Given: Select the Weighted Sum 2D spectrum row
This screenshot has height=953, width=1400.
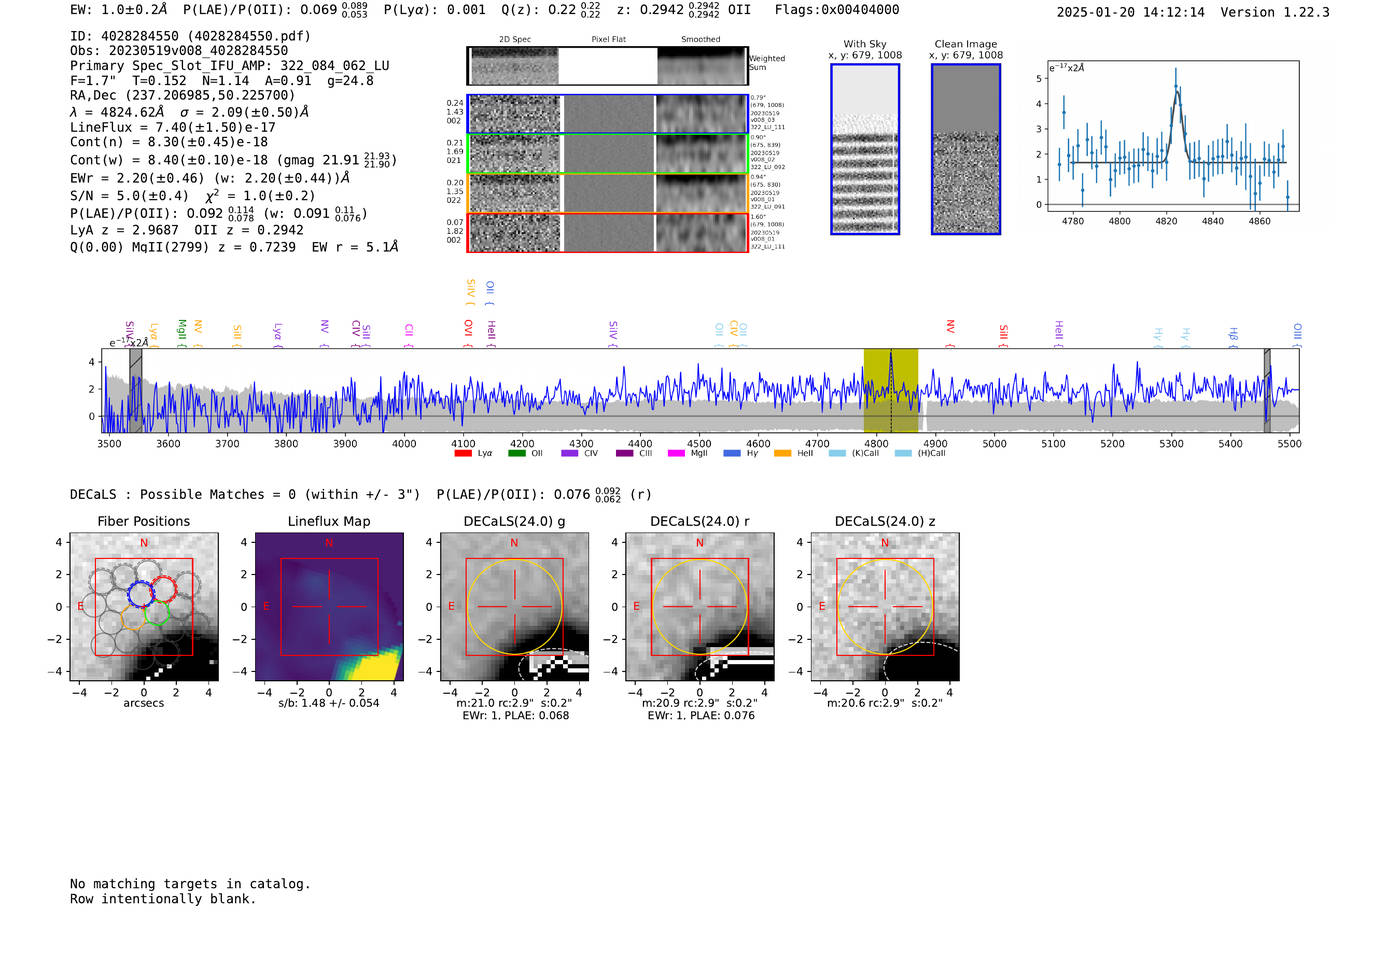Looking at the screenshot, I should [608, 66].
